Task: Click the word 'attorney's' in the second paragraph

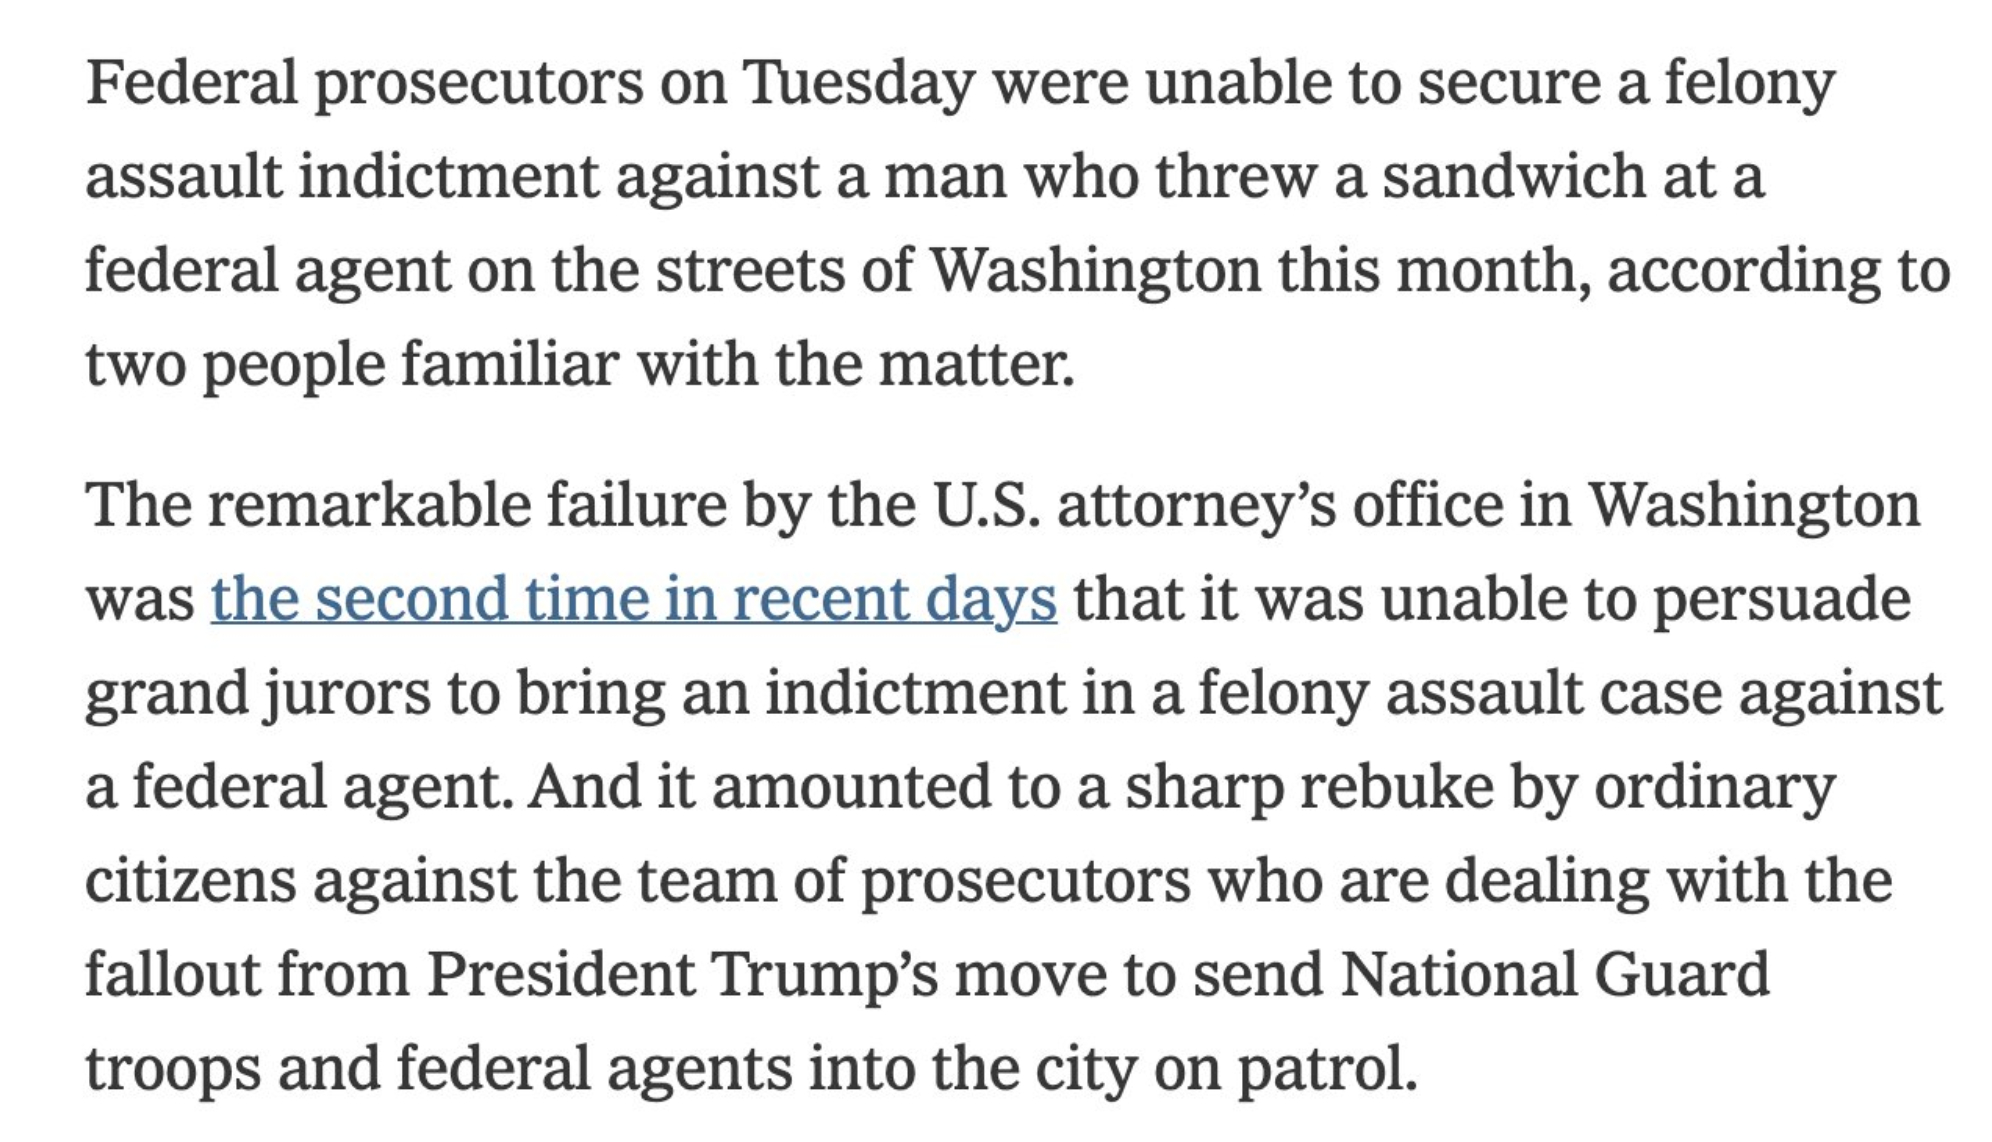Action: pyautogui.click(x=1196, y=505)
